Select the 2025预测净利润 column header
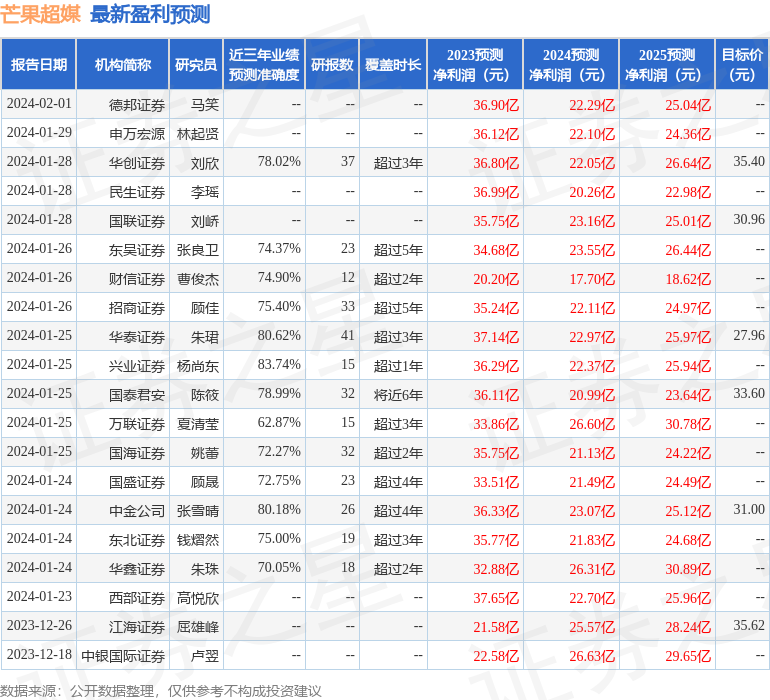Screen dimensions: 770x700 [x=667, y=65]
